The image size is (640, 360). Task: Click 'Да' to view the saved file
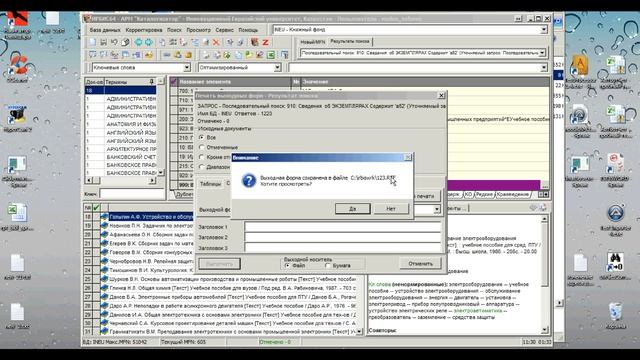(x=353, y=209)
